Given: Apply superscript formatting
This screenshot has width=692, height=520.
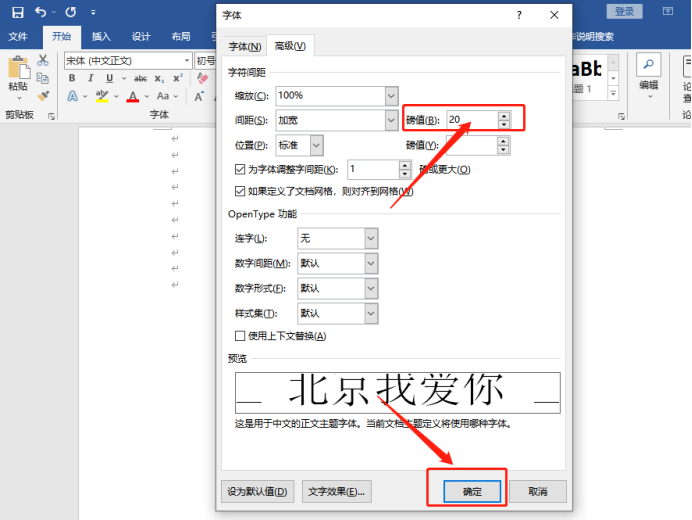Looking at the screenshot, I should [x=178, y=78].
